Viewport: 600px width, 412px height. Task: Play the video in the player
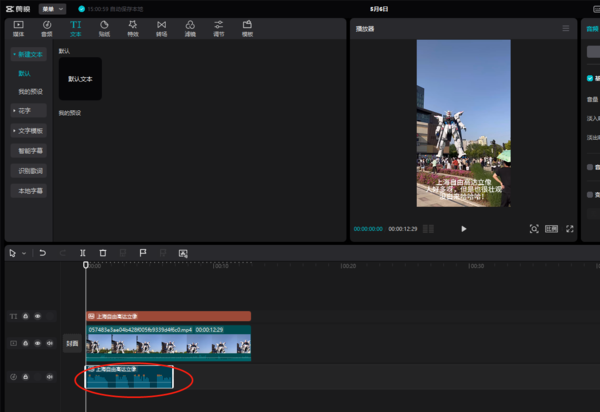[463, 229]
